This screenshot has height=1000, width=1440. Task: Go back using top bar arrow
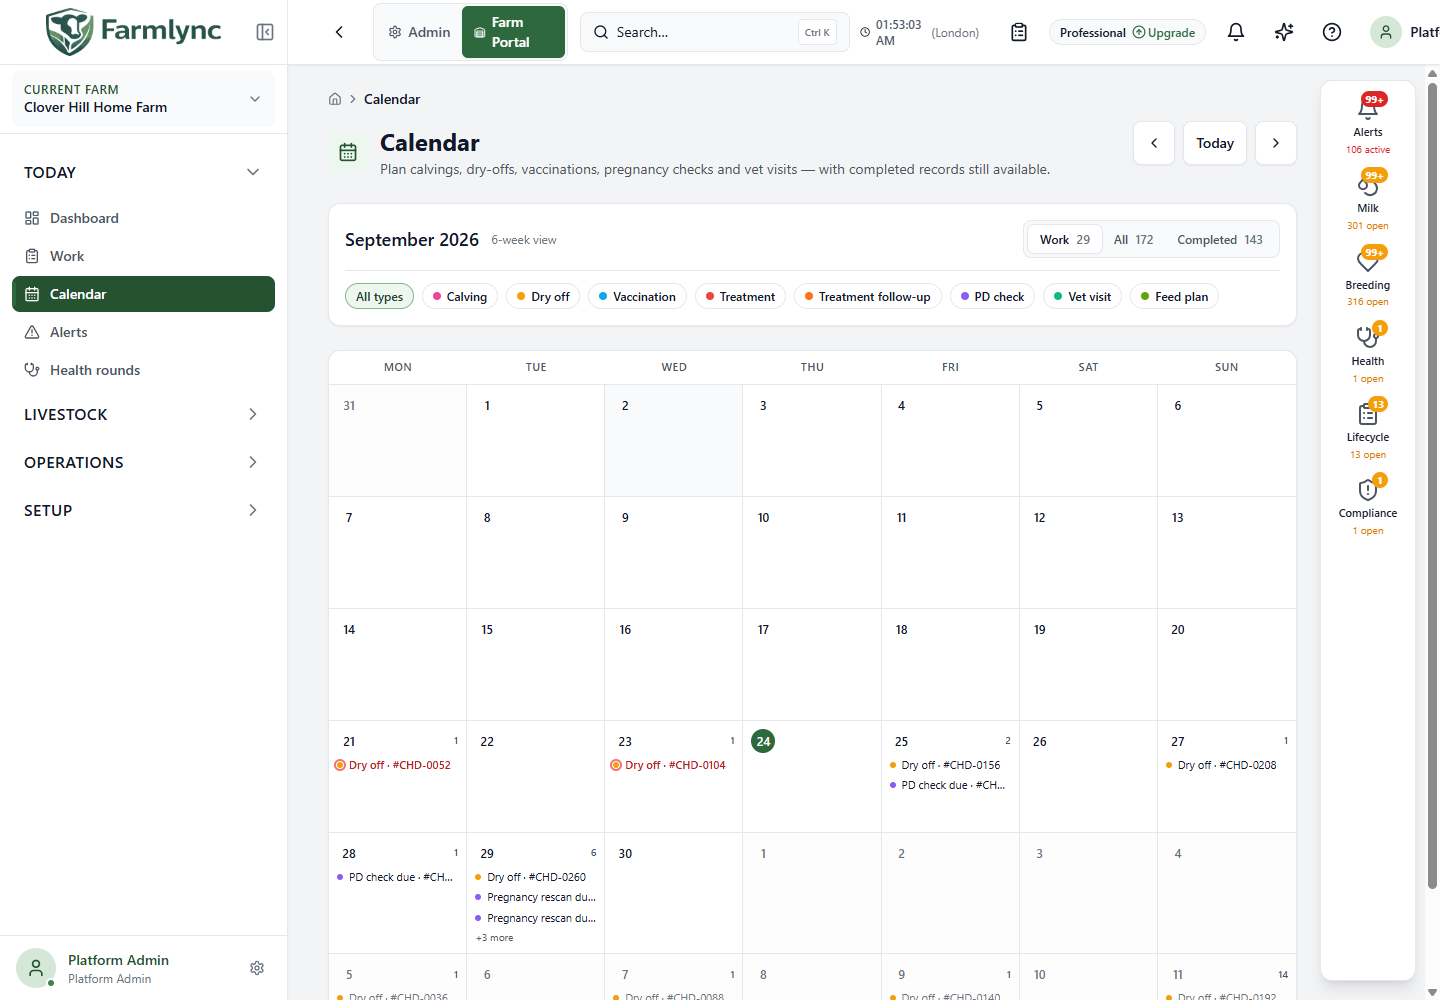pos(339,32)
